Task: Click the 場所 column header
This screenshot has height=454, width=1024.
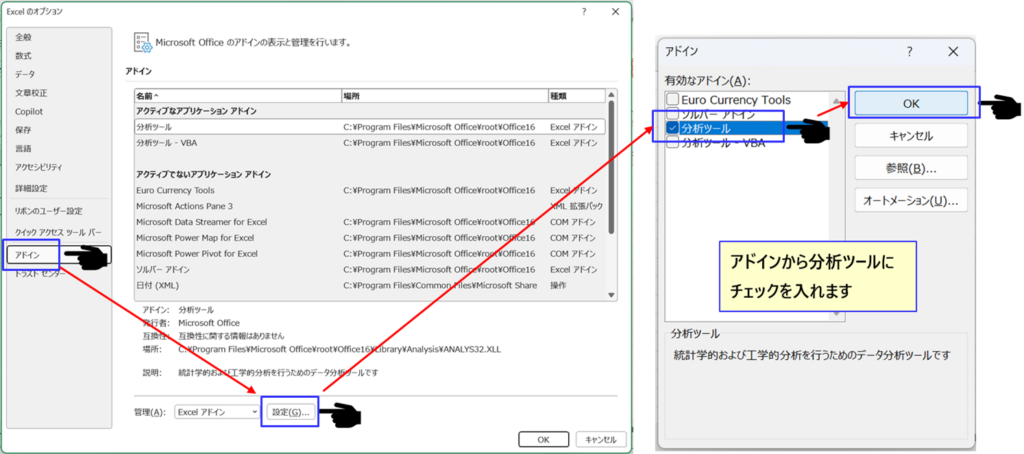Action: [443, 95]
